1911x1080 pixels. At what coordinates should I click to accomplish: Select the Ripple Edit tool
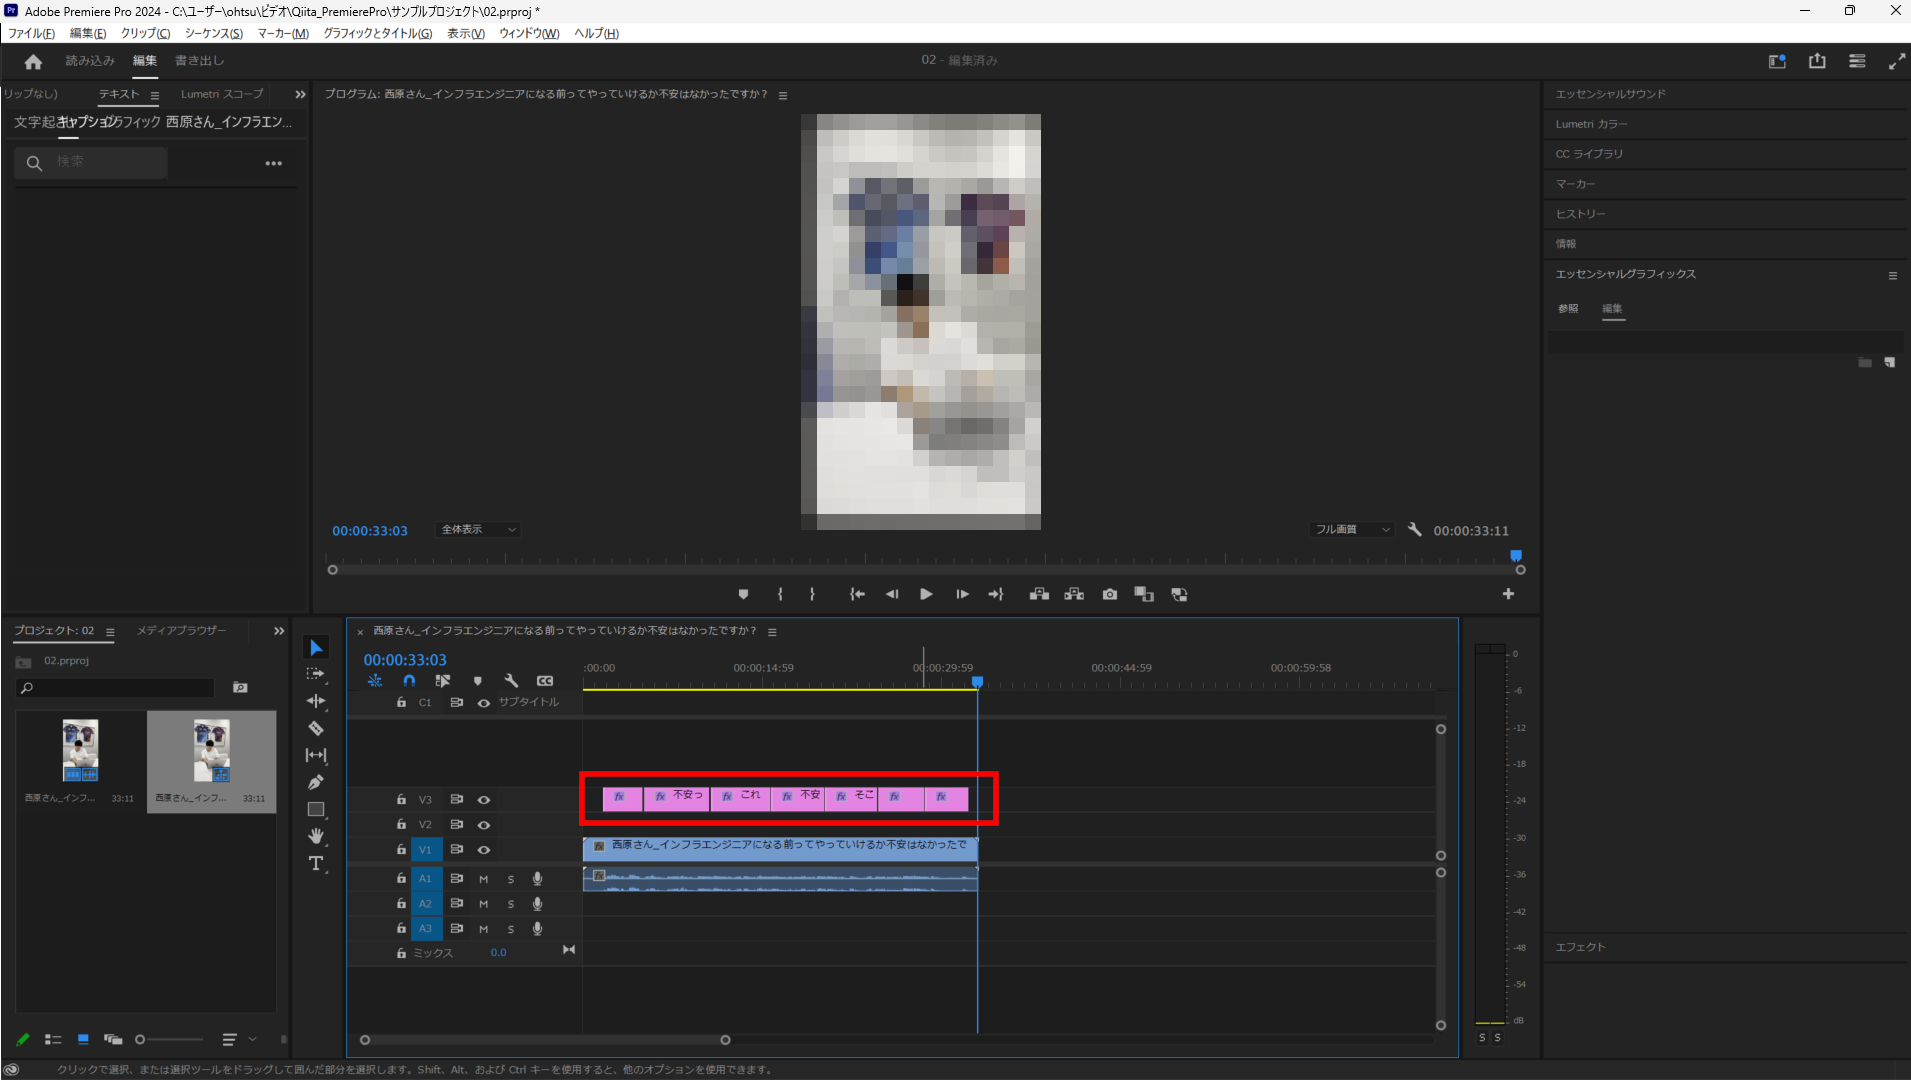pos(316,702)
